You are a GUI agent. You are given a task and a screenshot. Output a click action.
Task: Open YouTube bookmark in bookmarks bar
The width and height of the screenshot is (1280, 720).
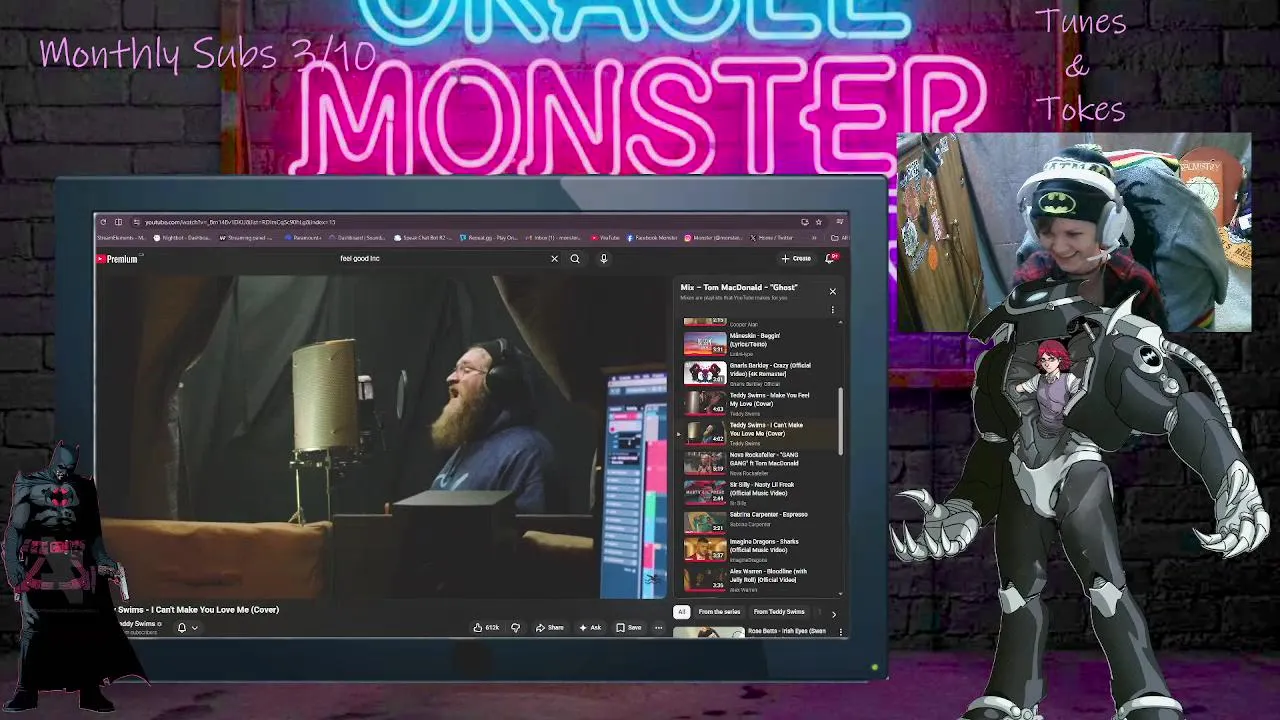tap(606, 238)
